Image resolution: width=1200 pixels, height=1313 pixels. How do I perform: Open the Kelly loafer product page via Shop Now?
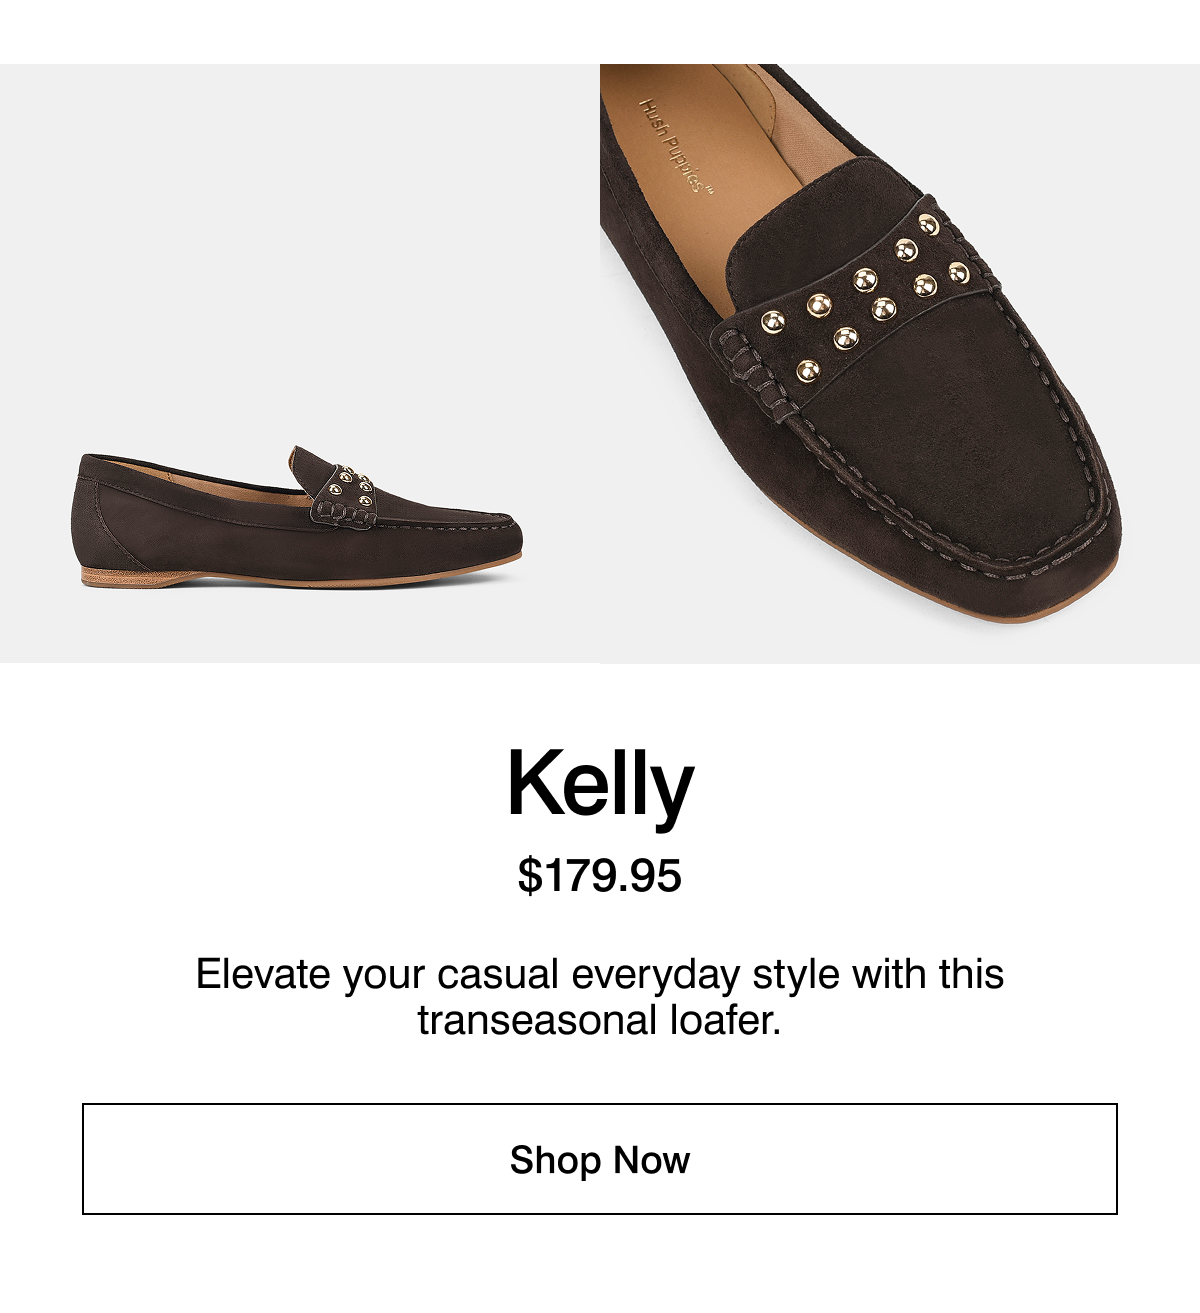pos(600,1161)
